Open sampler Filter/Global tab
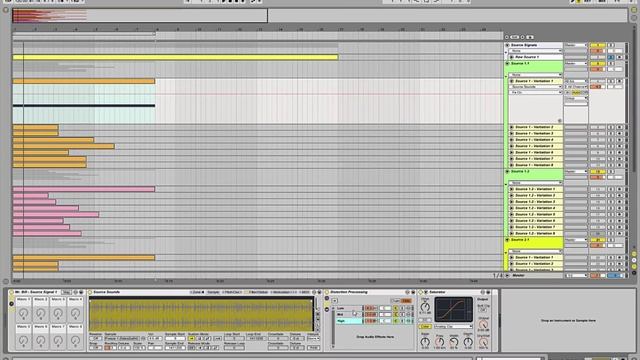 256,292
